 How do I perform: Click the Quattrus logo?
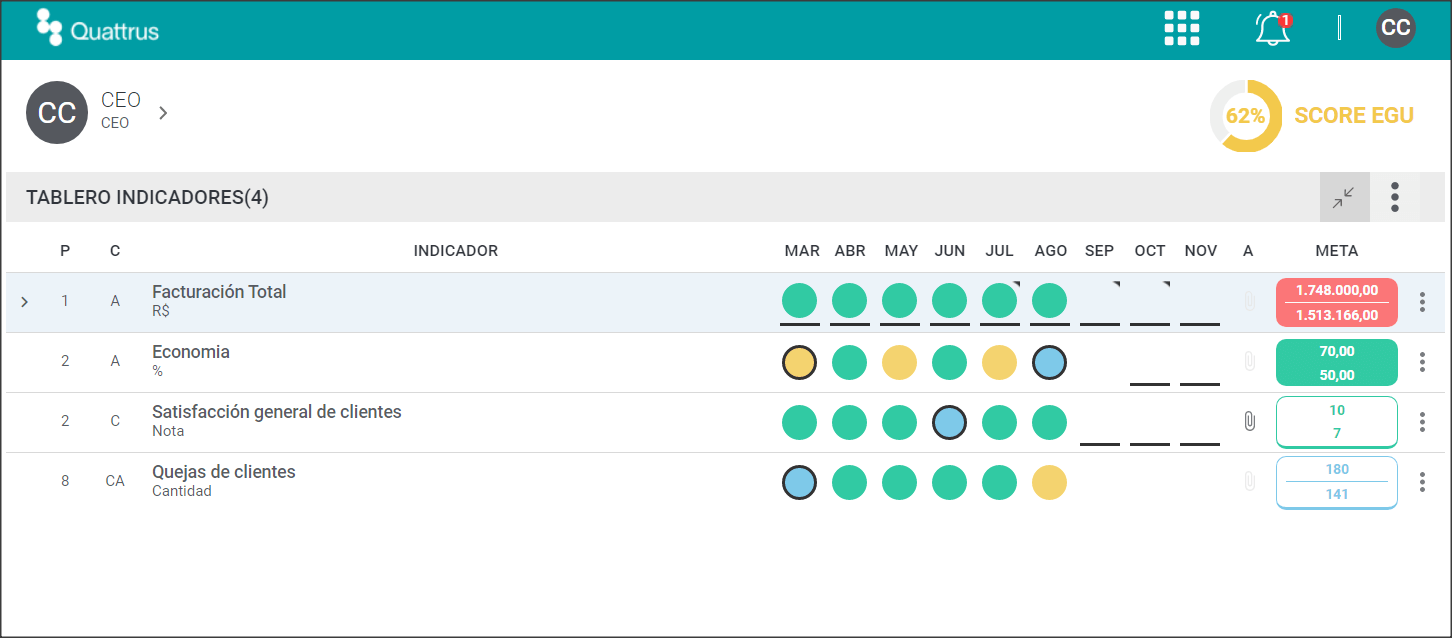(x=98, y=28)
